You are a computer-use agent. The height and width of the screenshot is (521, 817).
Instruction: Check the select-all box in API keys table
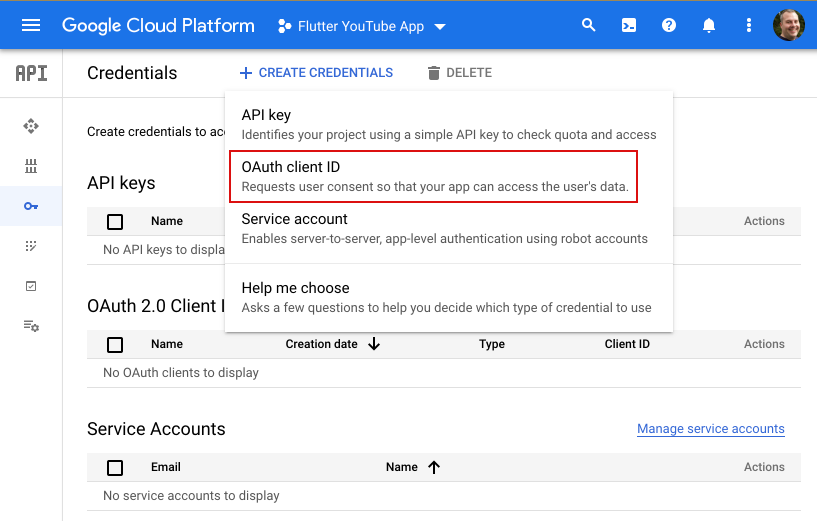click(115, 222)
